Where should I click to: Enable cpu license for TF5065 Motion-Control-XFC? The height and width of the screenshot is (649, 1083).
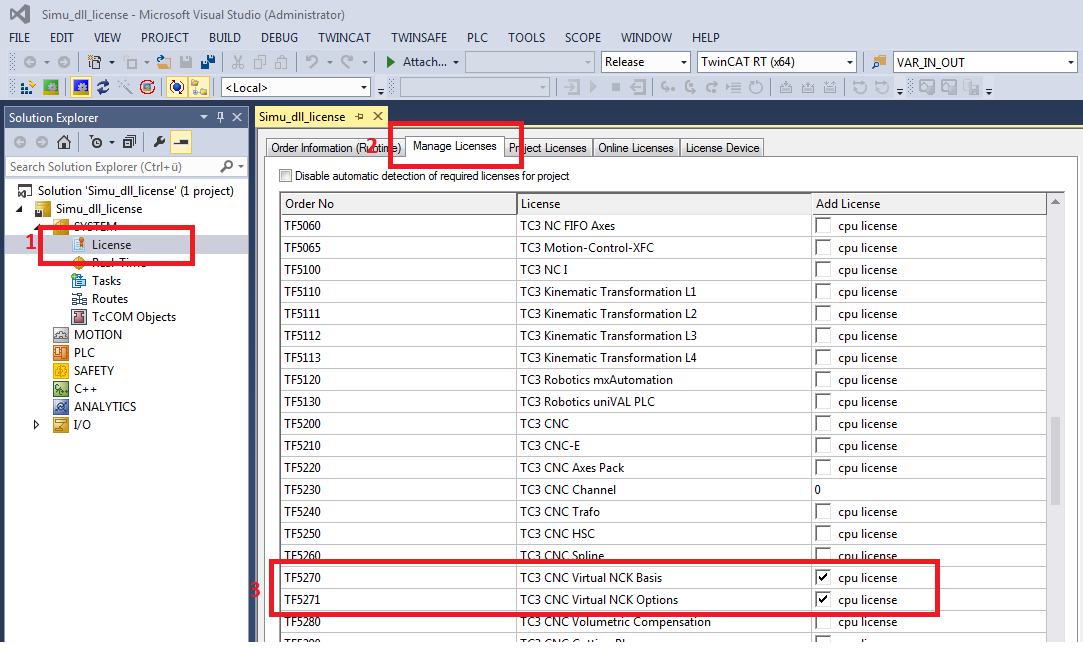click(x=823, y=247)
